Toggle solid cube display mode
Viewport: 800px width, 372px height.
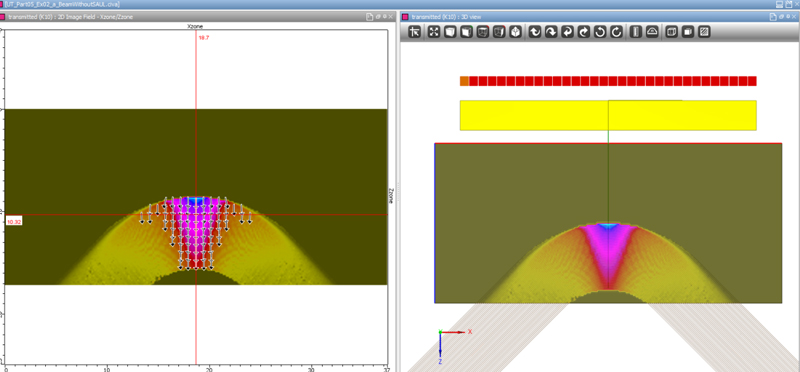(688, 32)
